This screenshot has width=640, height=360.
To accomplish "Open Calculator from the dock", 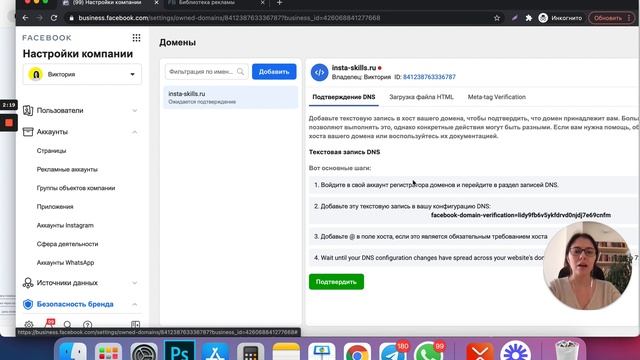I will pyautogui.click(x=250, y=351).
